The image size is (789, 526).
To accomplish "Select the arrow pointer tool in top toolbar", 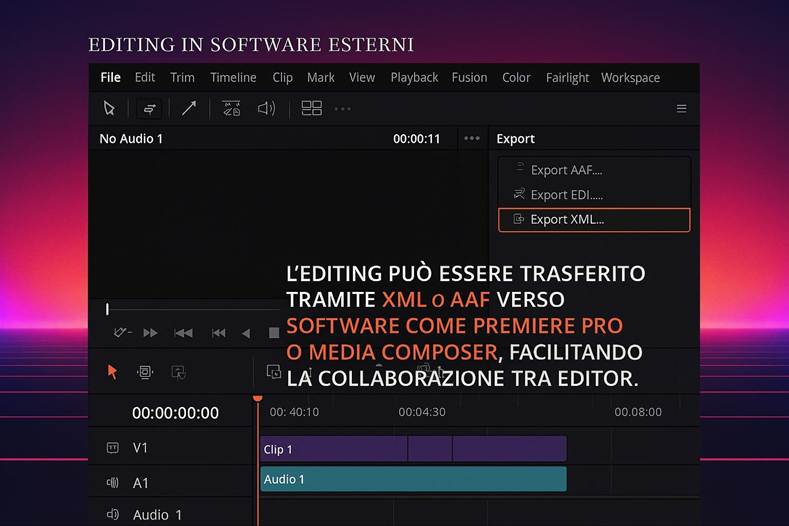I will coord(109,108).
